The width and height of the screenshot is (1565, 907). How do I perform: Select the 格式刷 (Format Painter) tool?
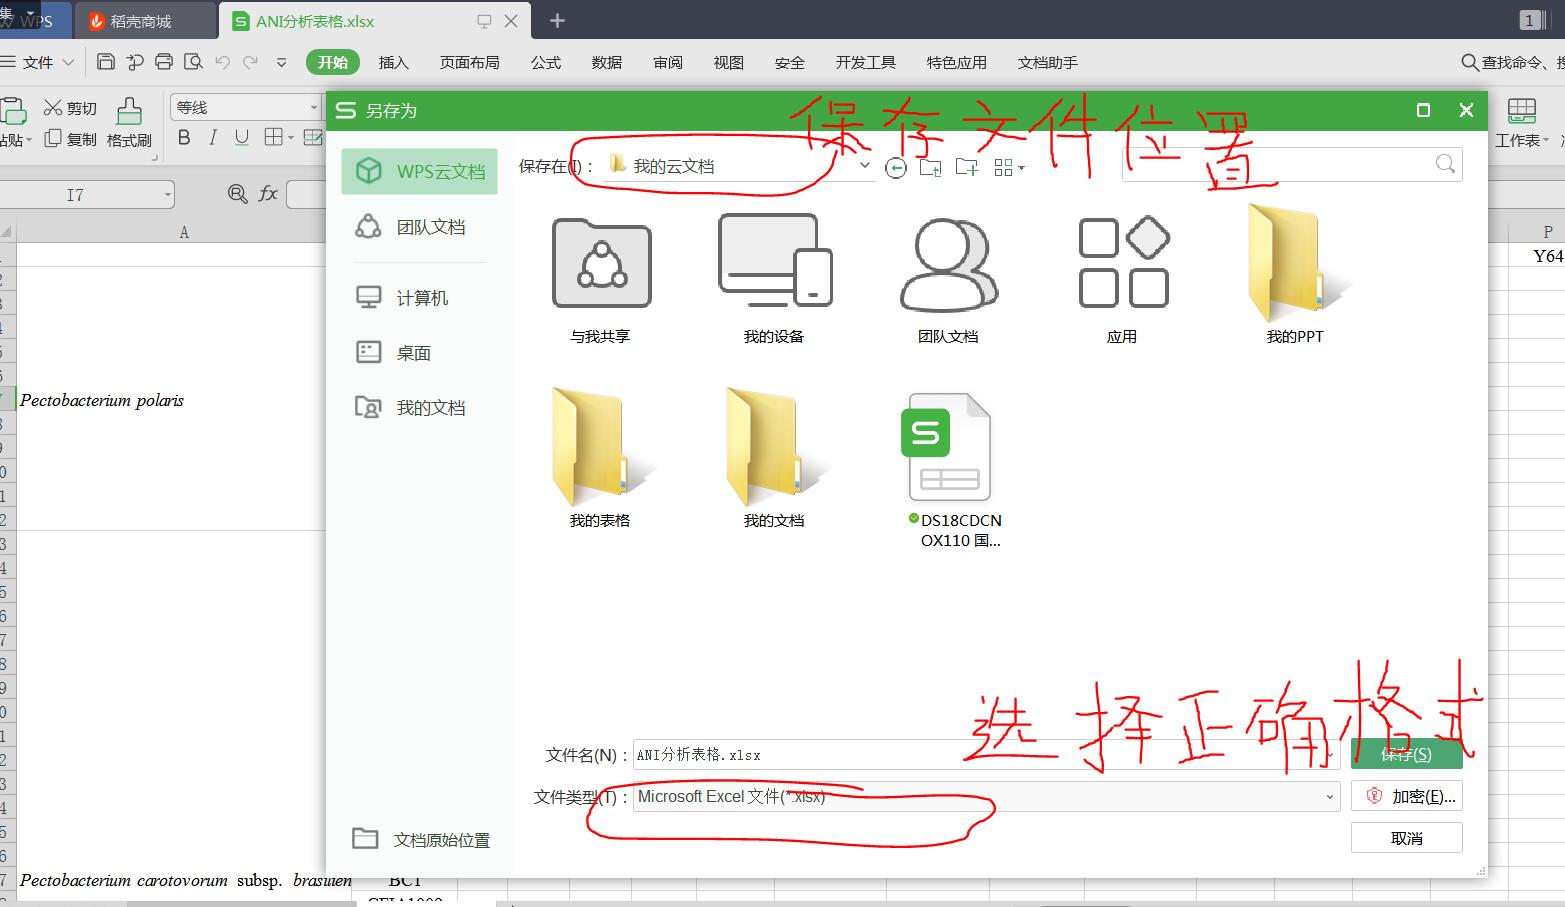[x=129, y=122]
